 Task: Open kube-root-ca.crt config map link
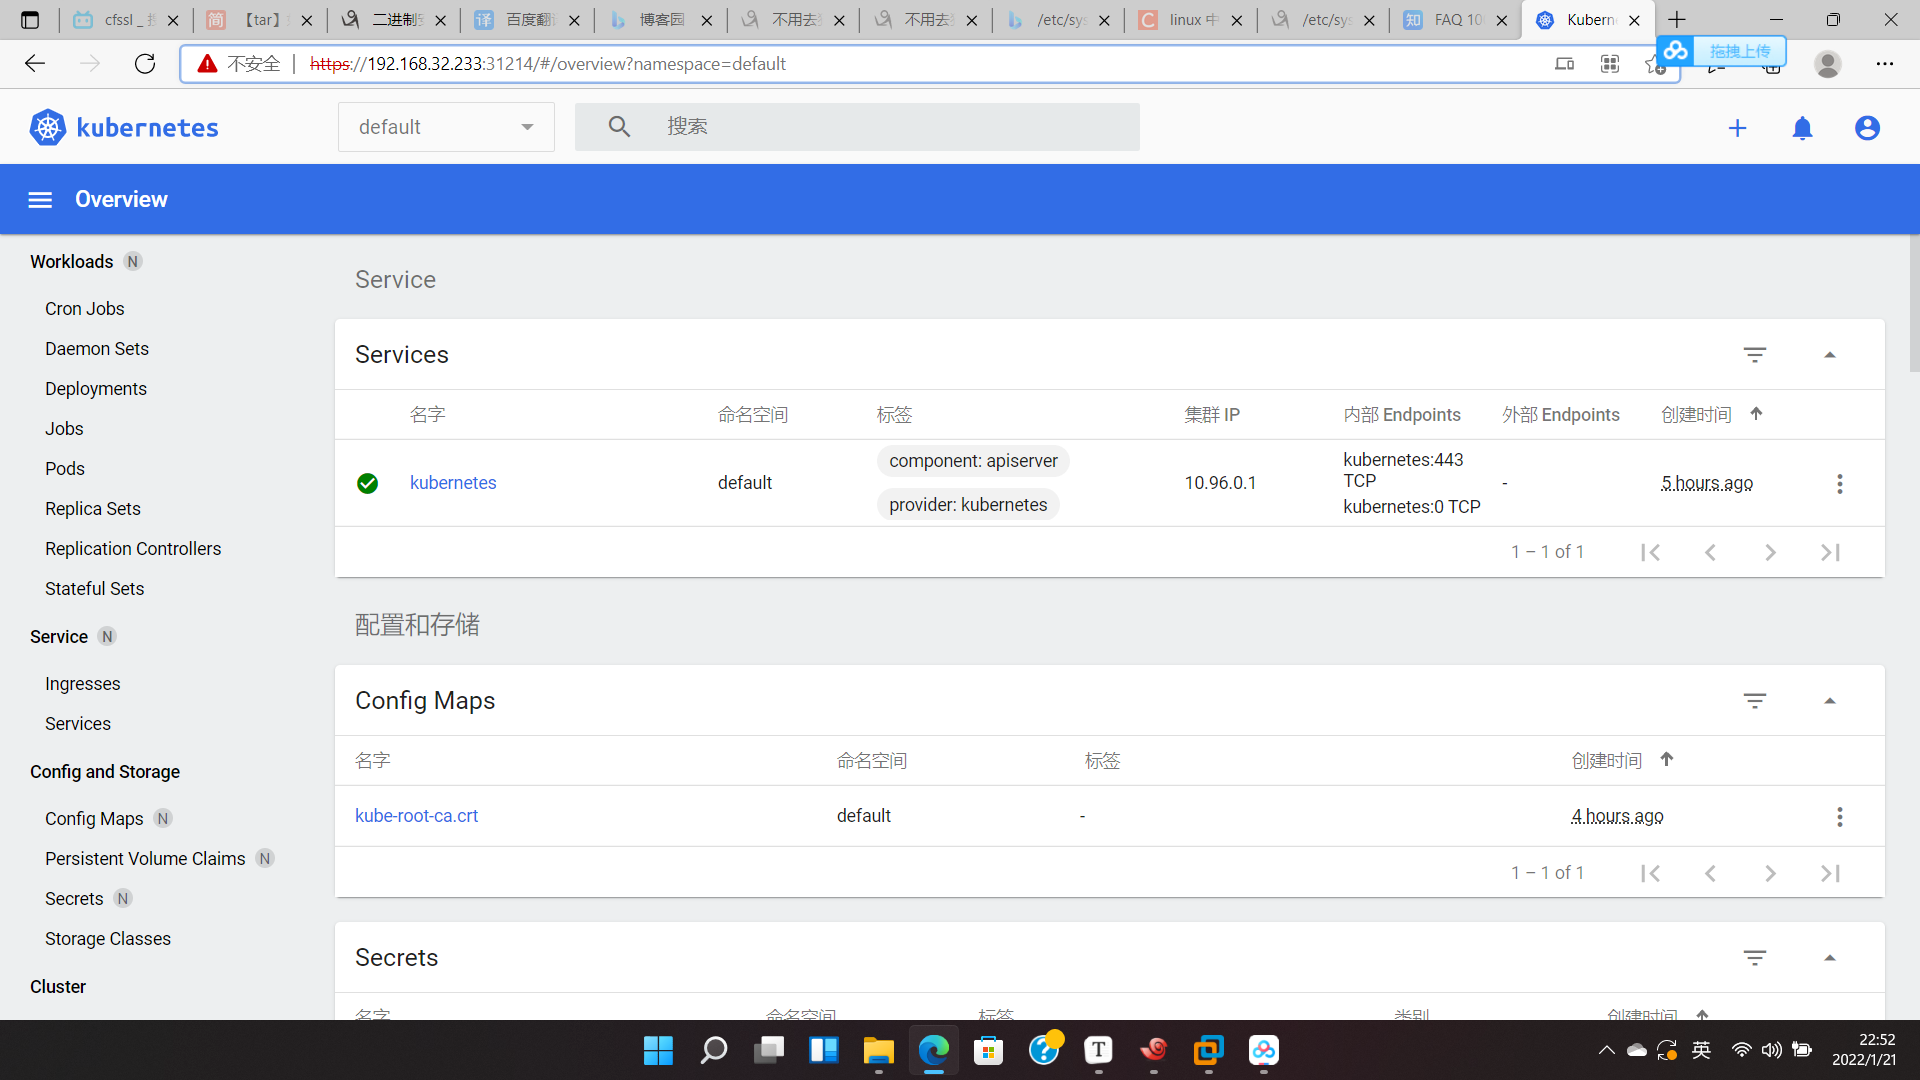click(x=416, y=816)
